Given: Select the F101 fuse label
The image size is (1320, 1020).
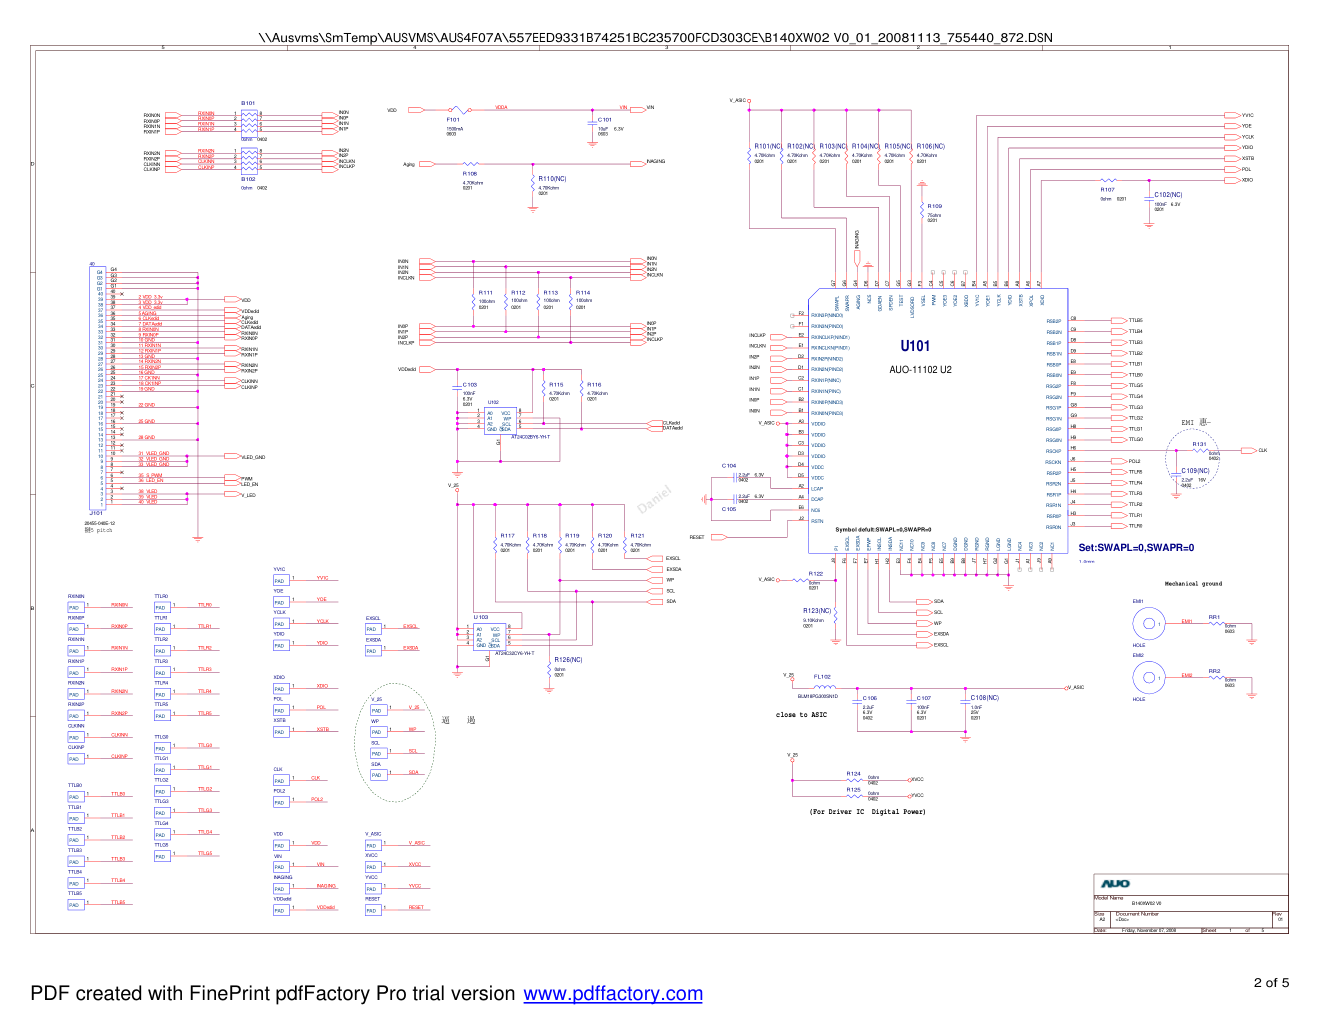Looking at the screenshot, I should (453, 120).
